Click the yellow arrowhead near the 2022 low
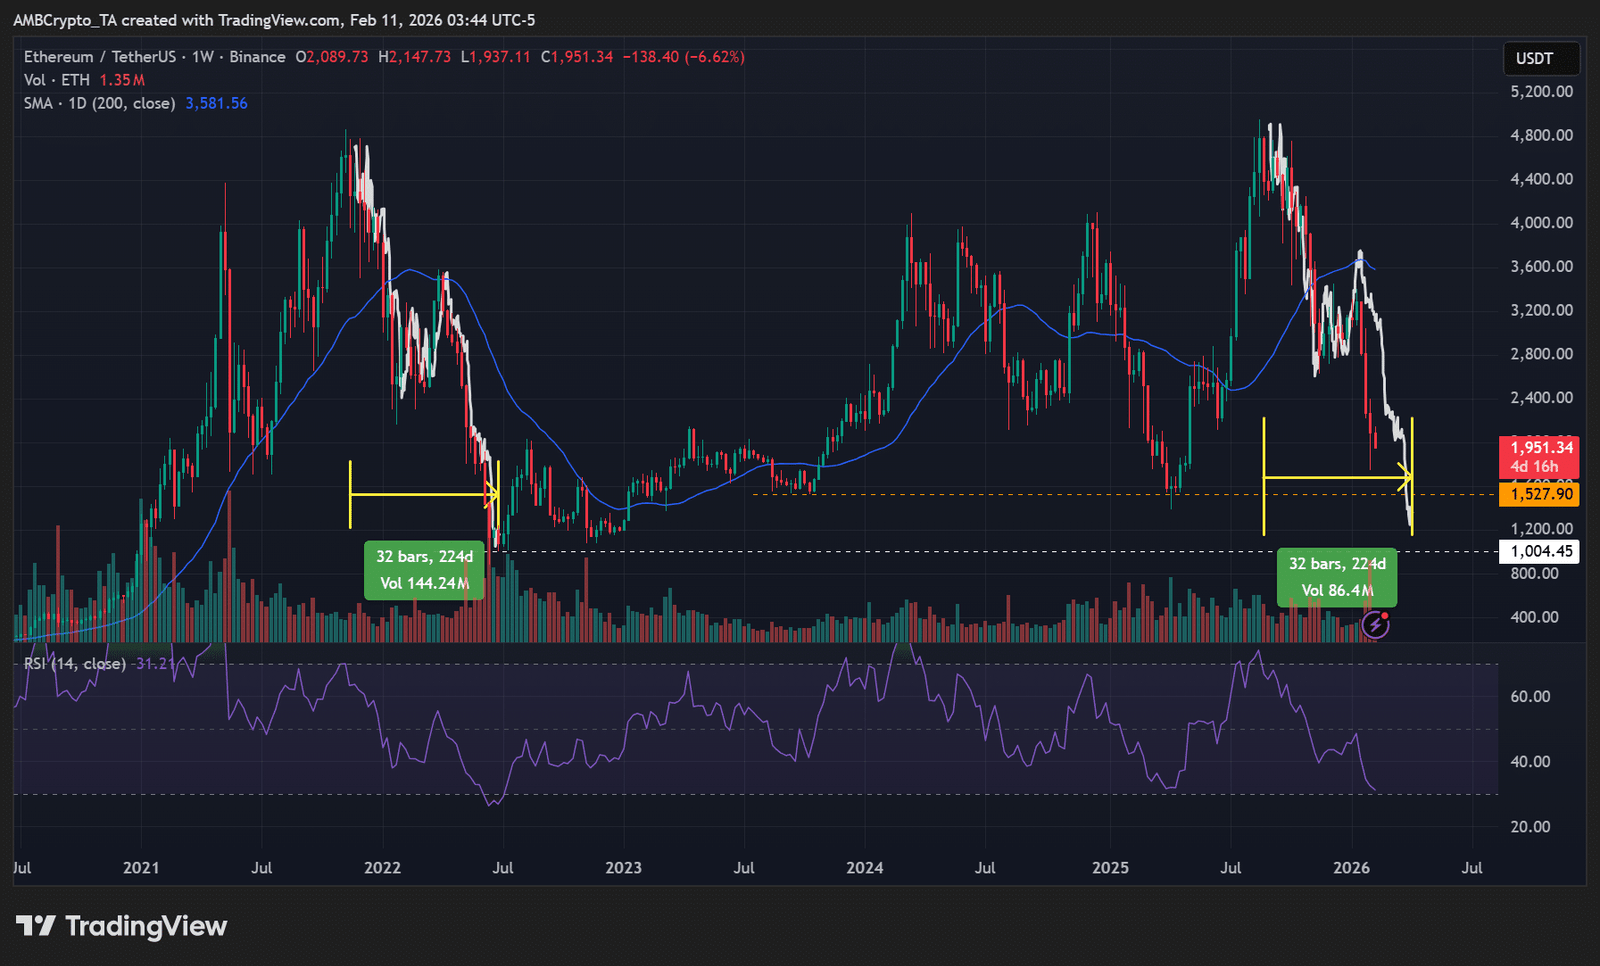1600x966 pixels. point(492,493)
